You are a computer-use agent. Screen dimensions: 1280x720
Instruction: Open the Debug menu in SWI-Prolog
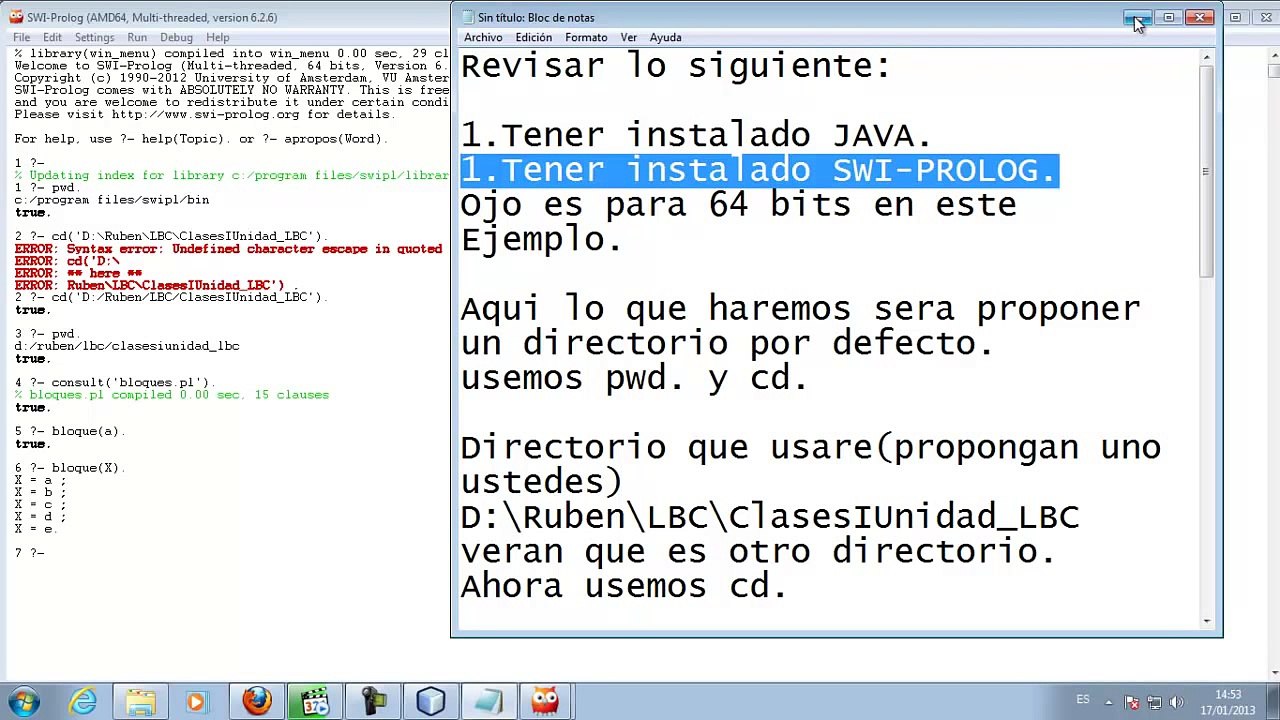click(176, 38)
